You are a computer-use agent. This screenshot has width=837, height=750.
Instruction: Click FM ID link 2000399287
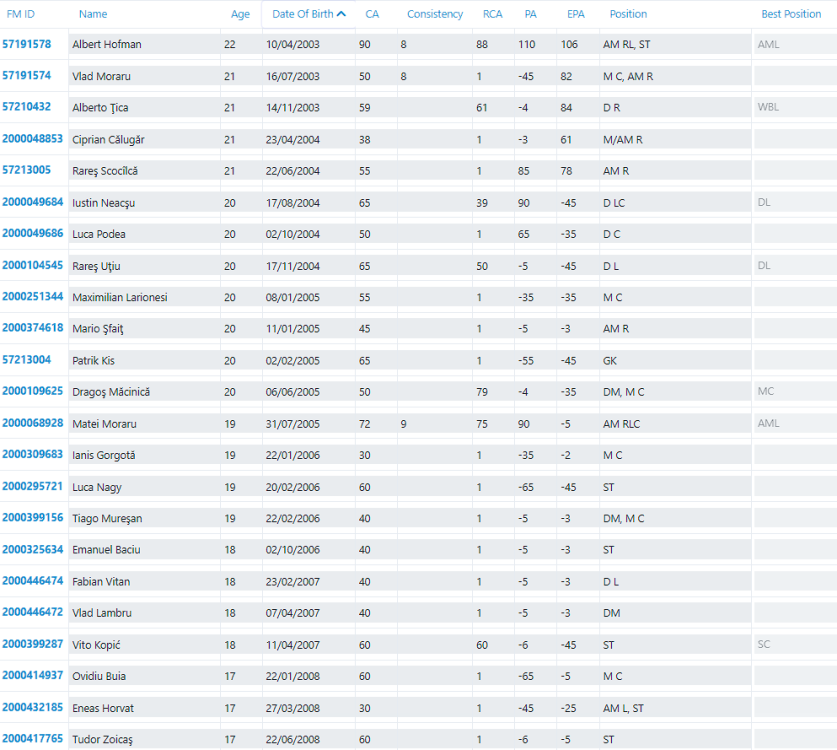click(32, 644)
